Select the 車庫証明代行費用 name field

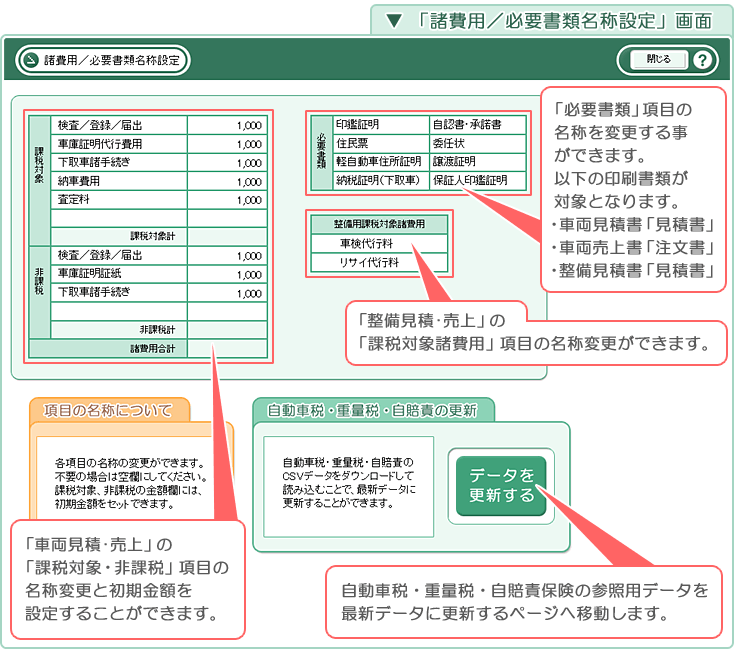click(119, 144)
